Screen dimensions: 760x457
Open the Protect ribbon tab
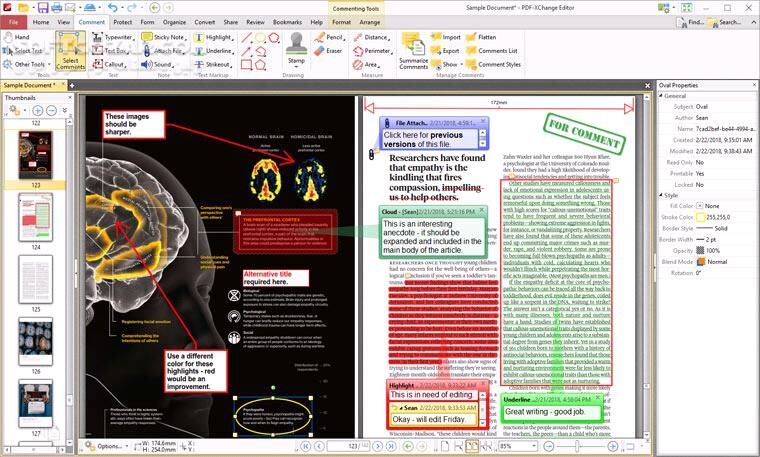click(122, 21)
